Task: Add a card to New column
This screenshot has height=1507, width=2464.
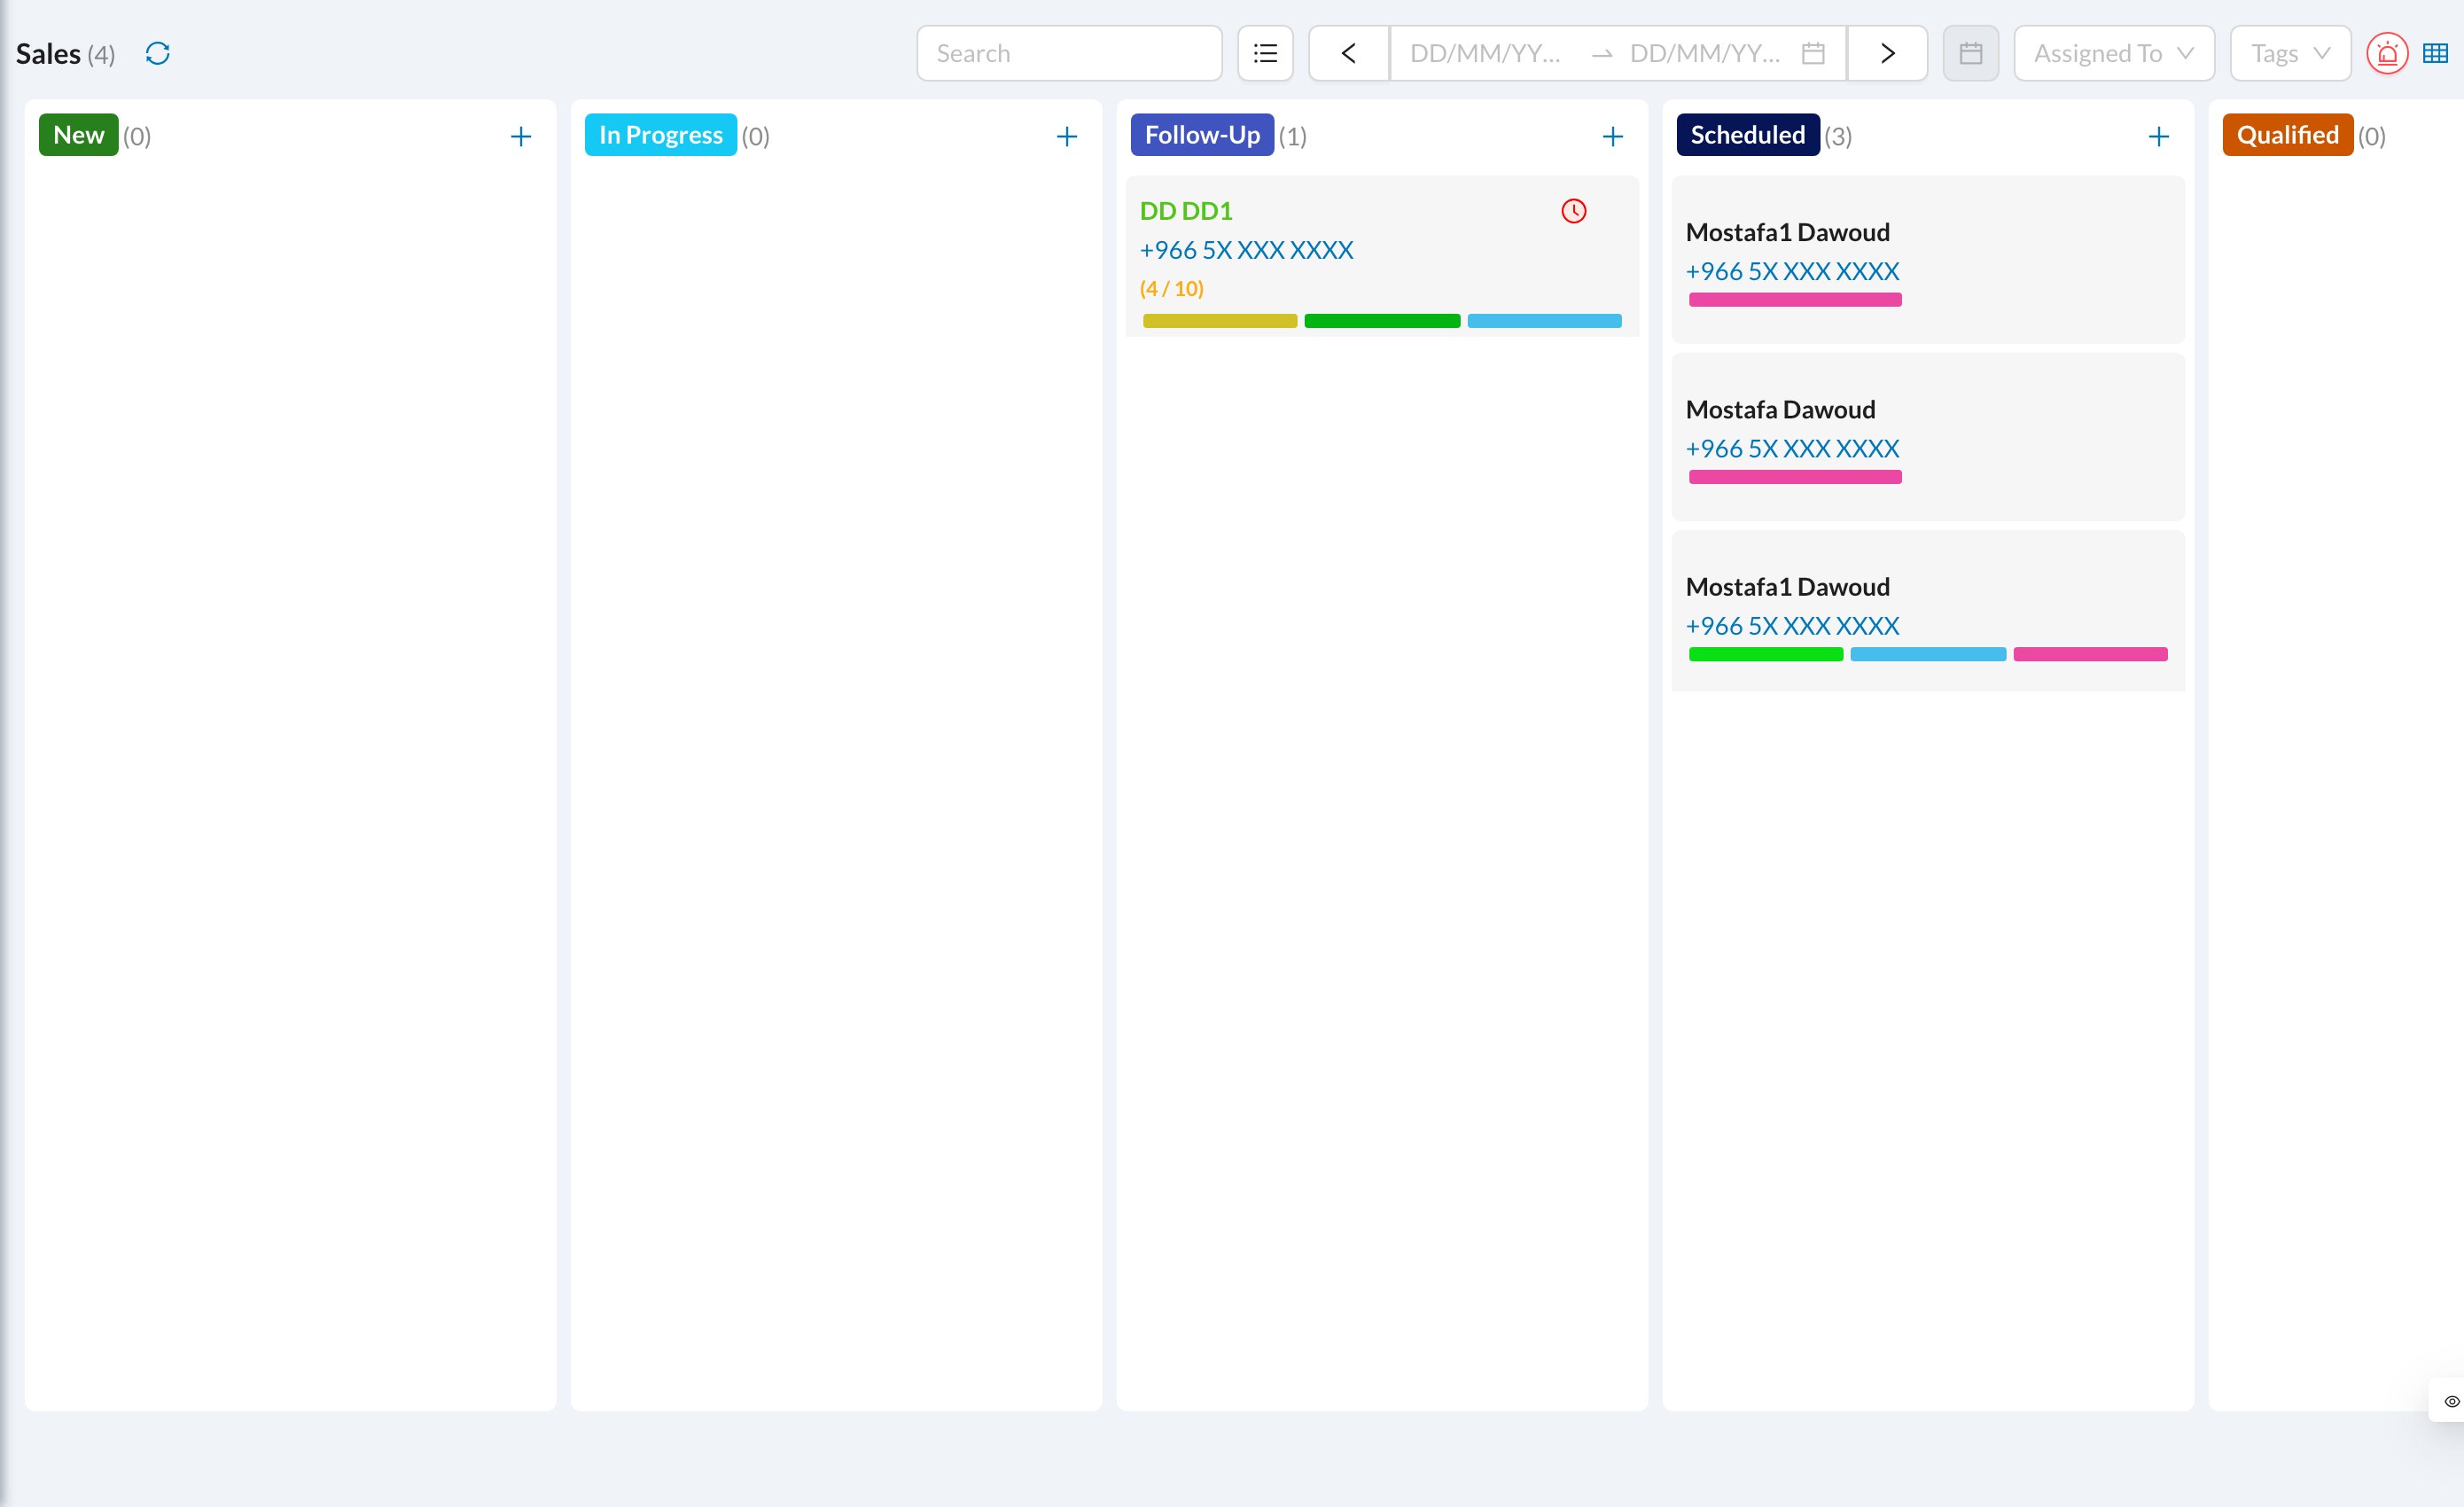Action: [521, 136]
